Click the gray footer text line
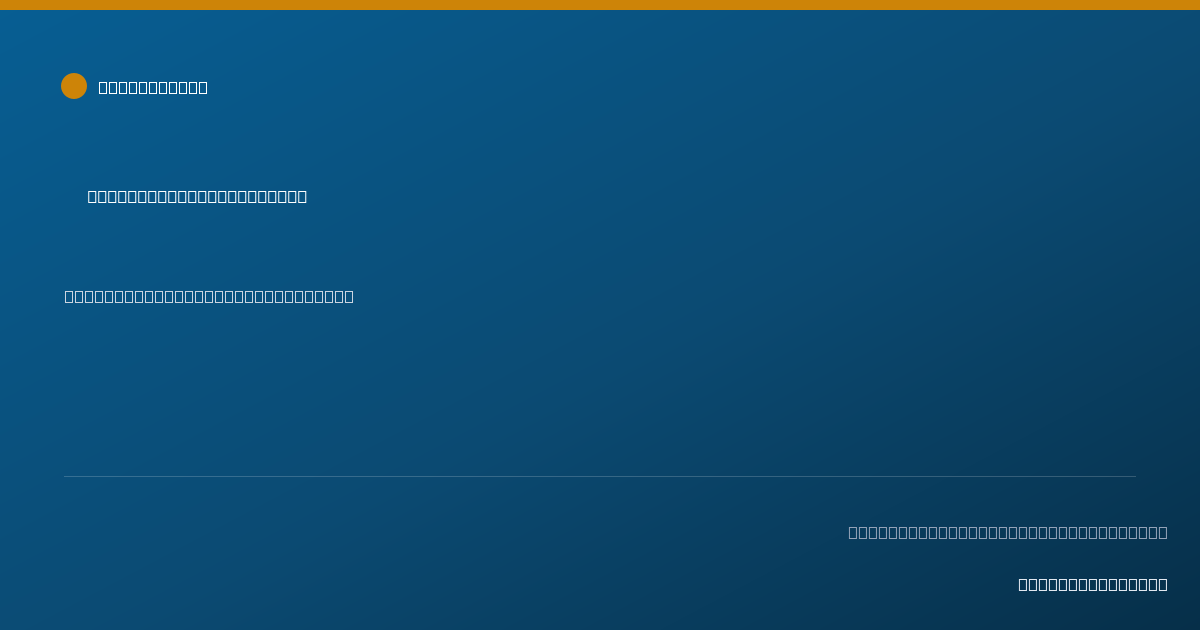1200x630 pixels. point(1008,532)
